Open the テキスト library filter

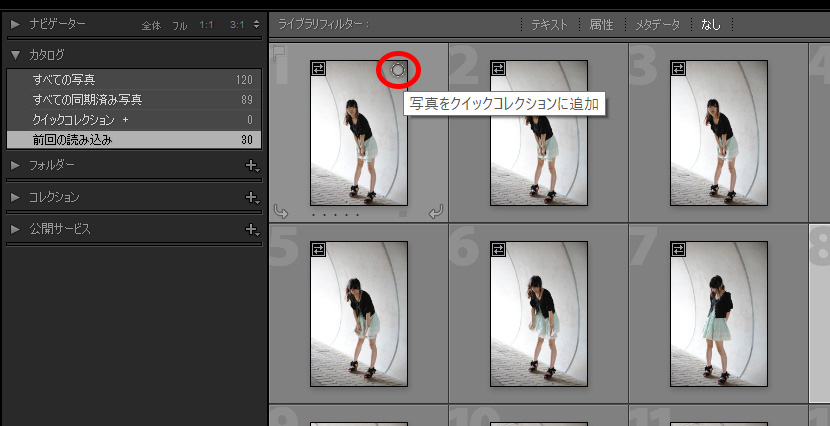point(549,24)
